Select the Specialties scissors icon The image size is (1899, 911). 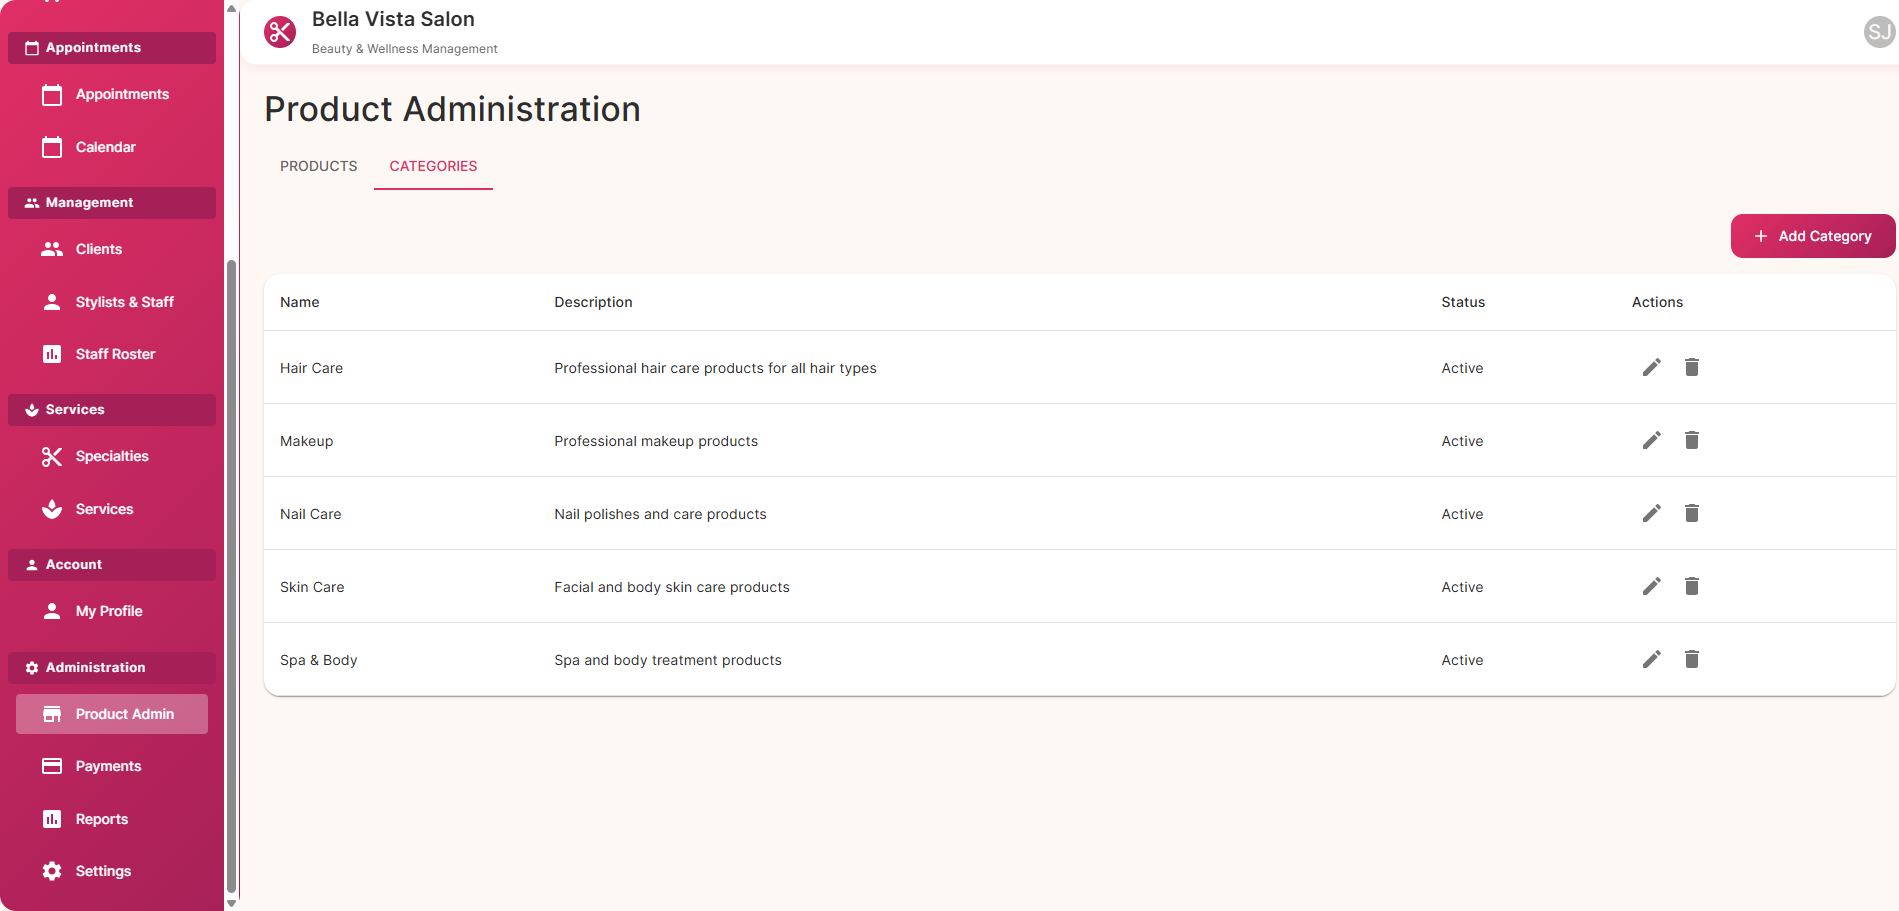[52, 456]
